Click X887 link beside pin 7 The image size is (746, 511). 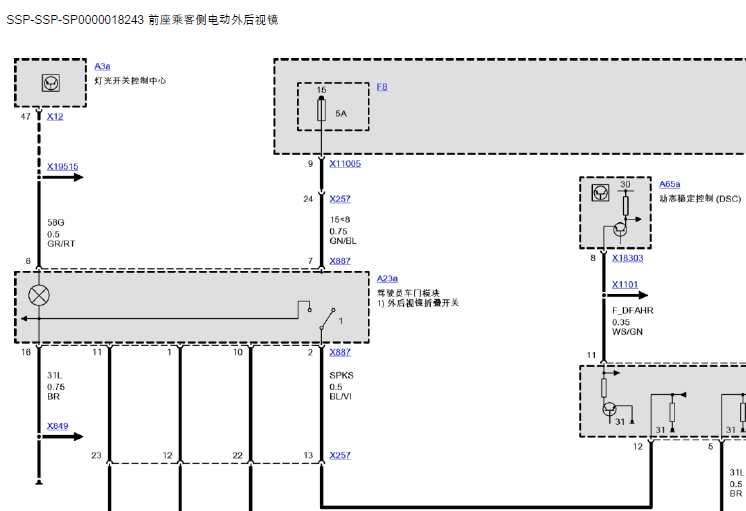(340, 261)
